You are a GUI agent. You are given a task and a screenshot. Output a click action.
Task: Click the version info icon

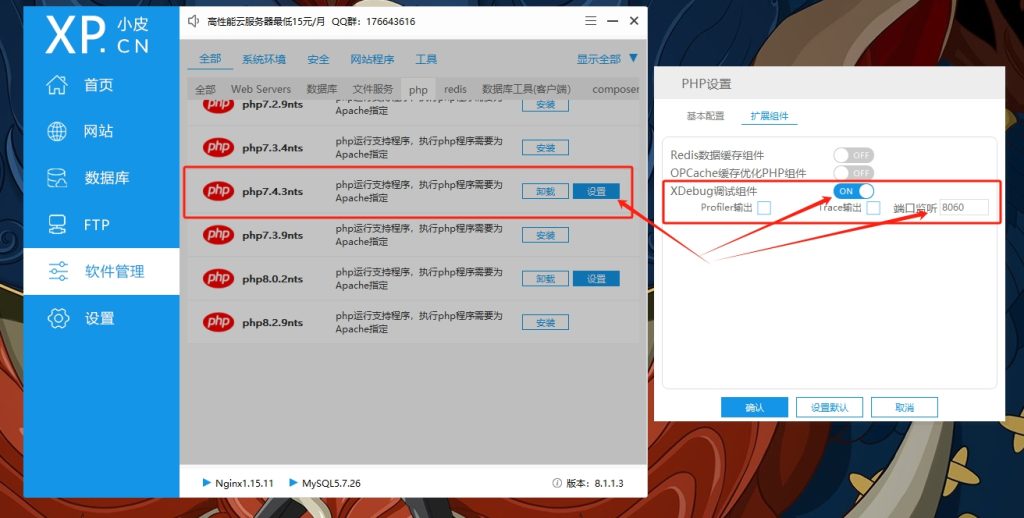(x=556, y=483)
